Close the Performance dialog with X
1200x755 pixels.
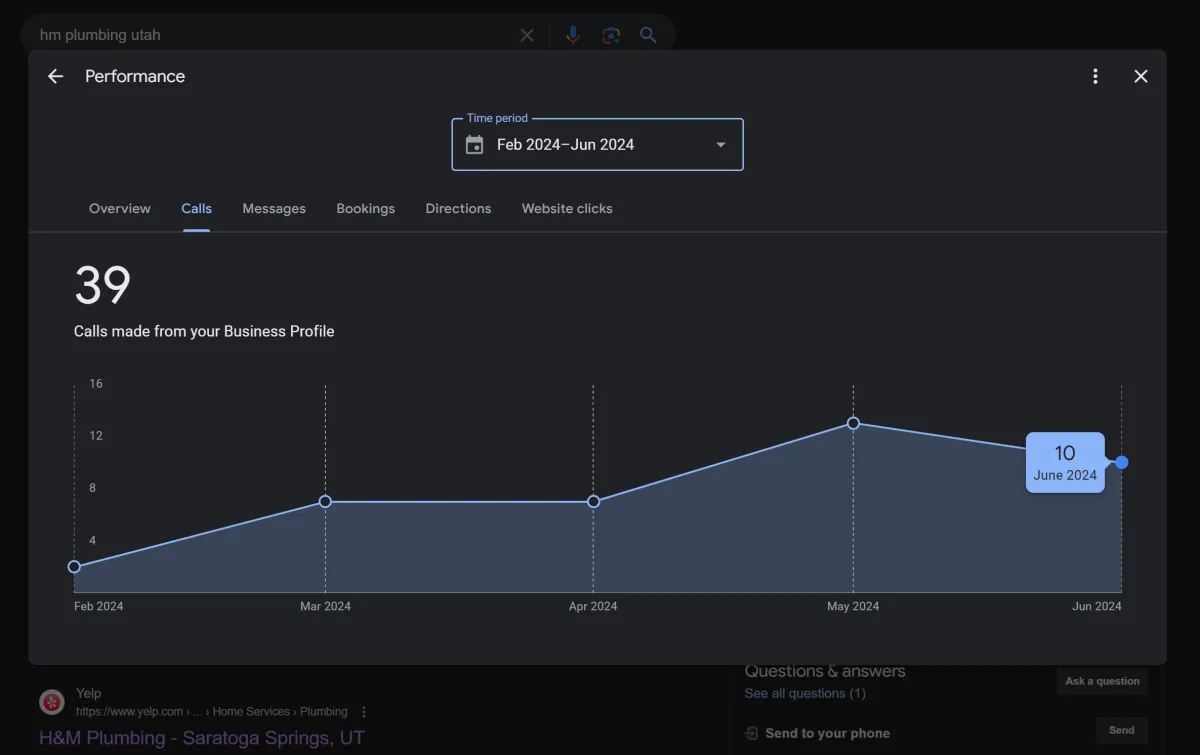click(x=1140, y=76)
